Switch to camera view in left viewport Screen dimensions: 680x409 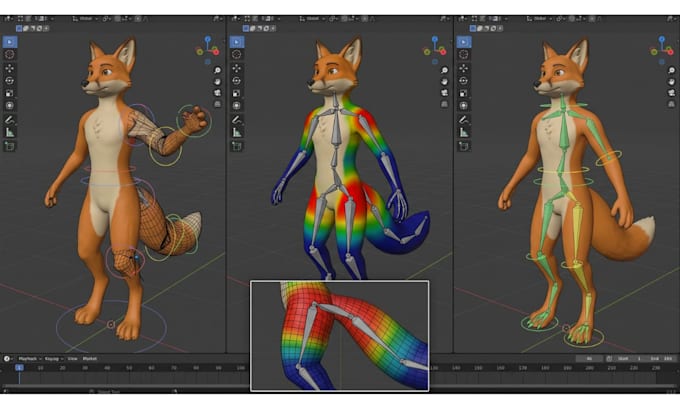[217, 93]
